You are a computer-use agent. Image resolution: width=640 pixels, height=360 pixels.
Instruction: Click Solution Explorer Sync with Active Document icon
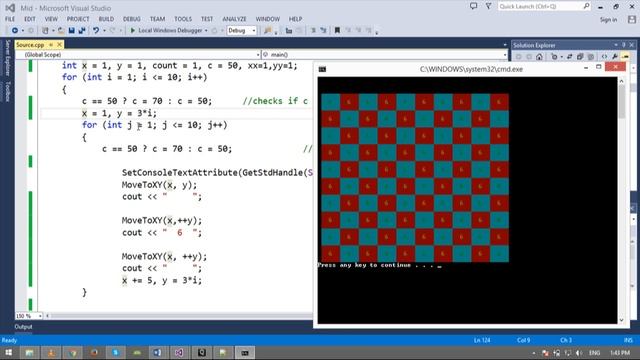coord(569,57)
